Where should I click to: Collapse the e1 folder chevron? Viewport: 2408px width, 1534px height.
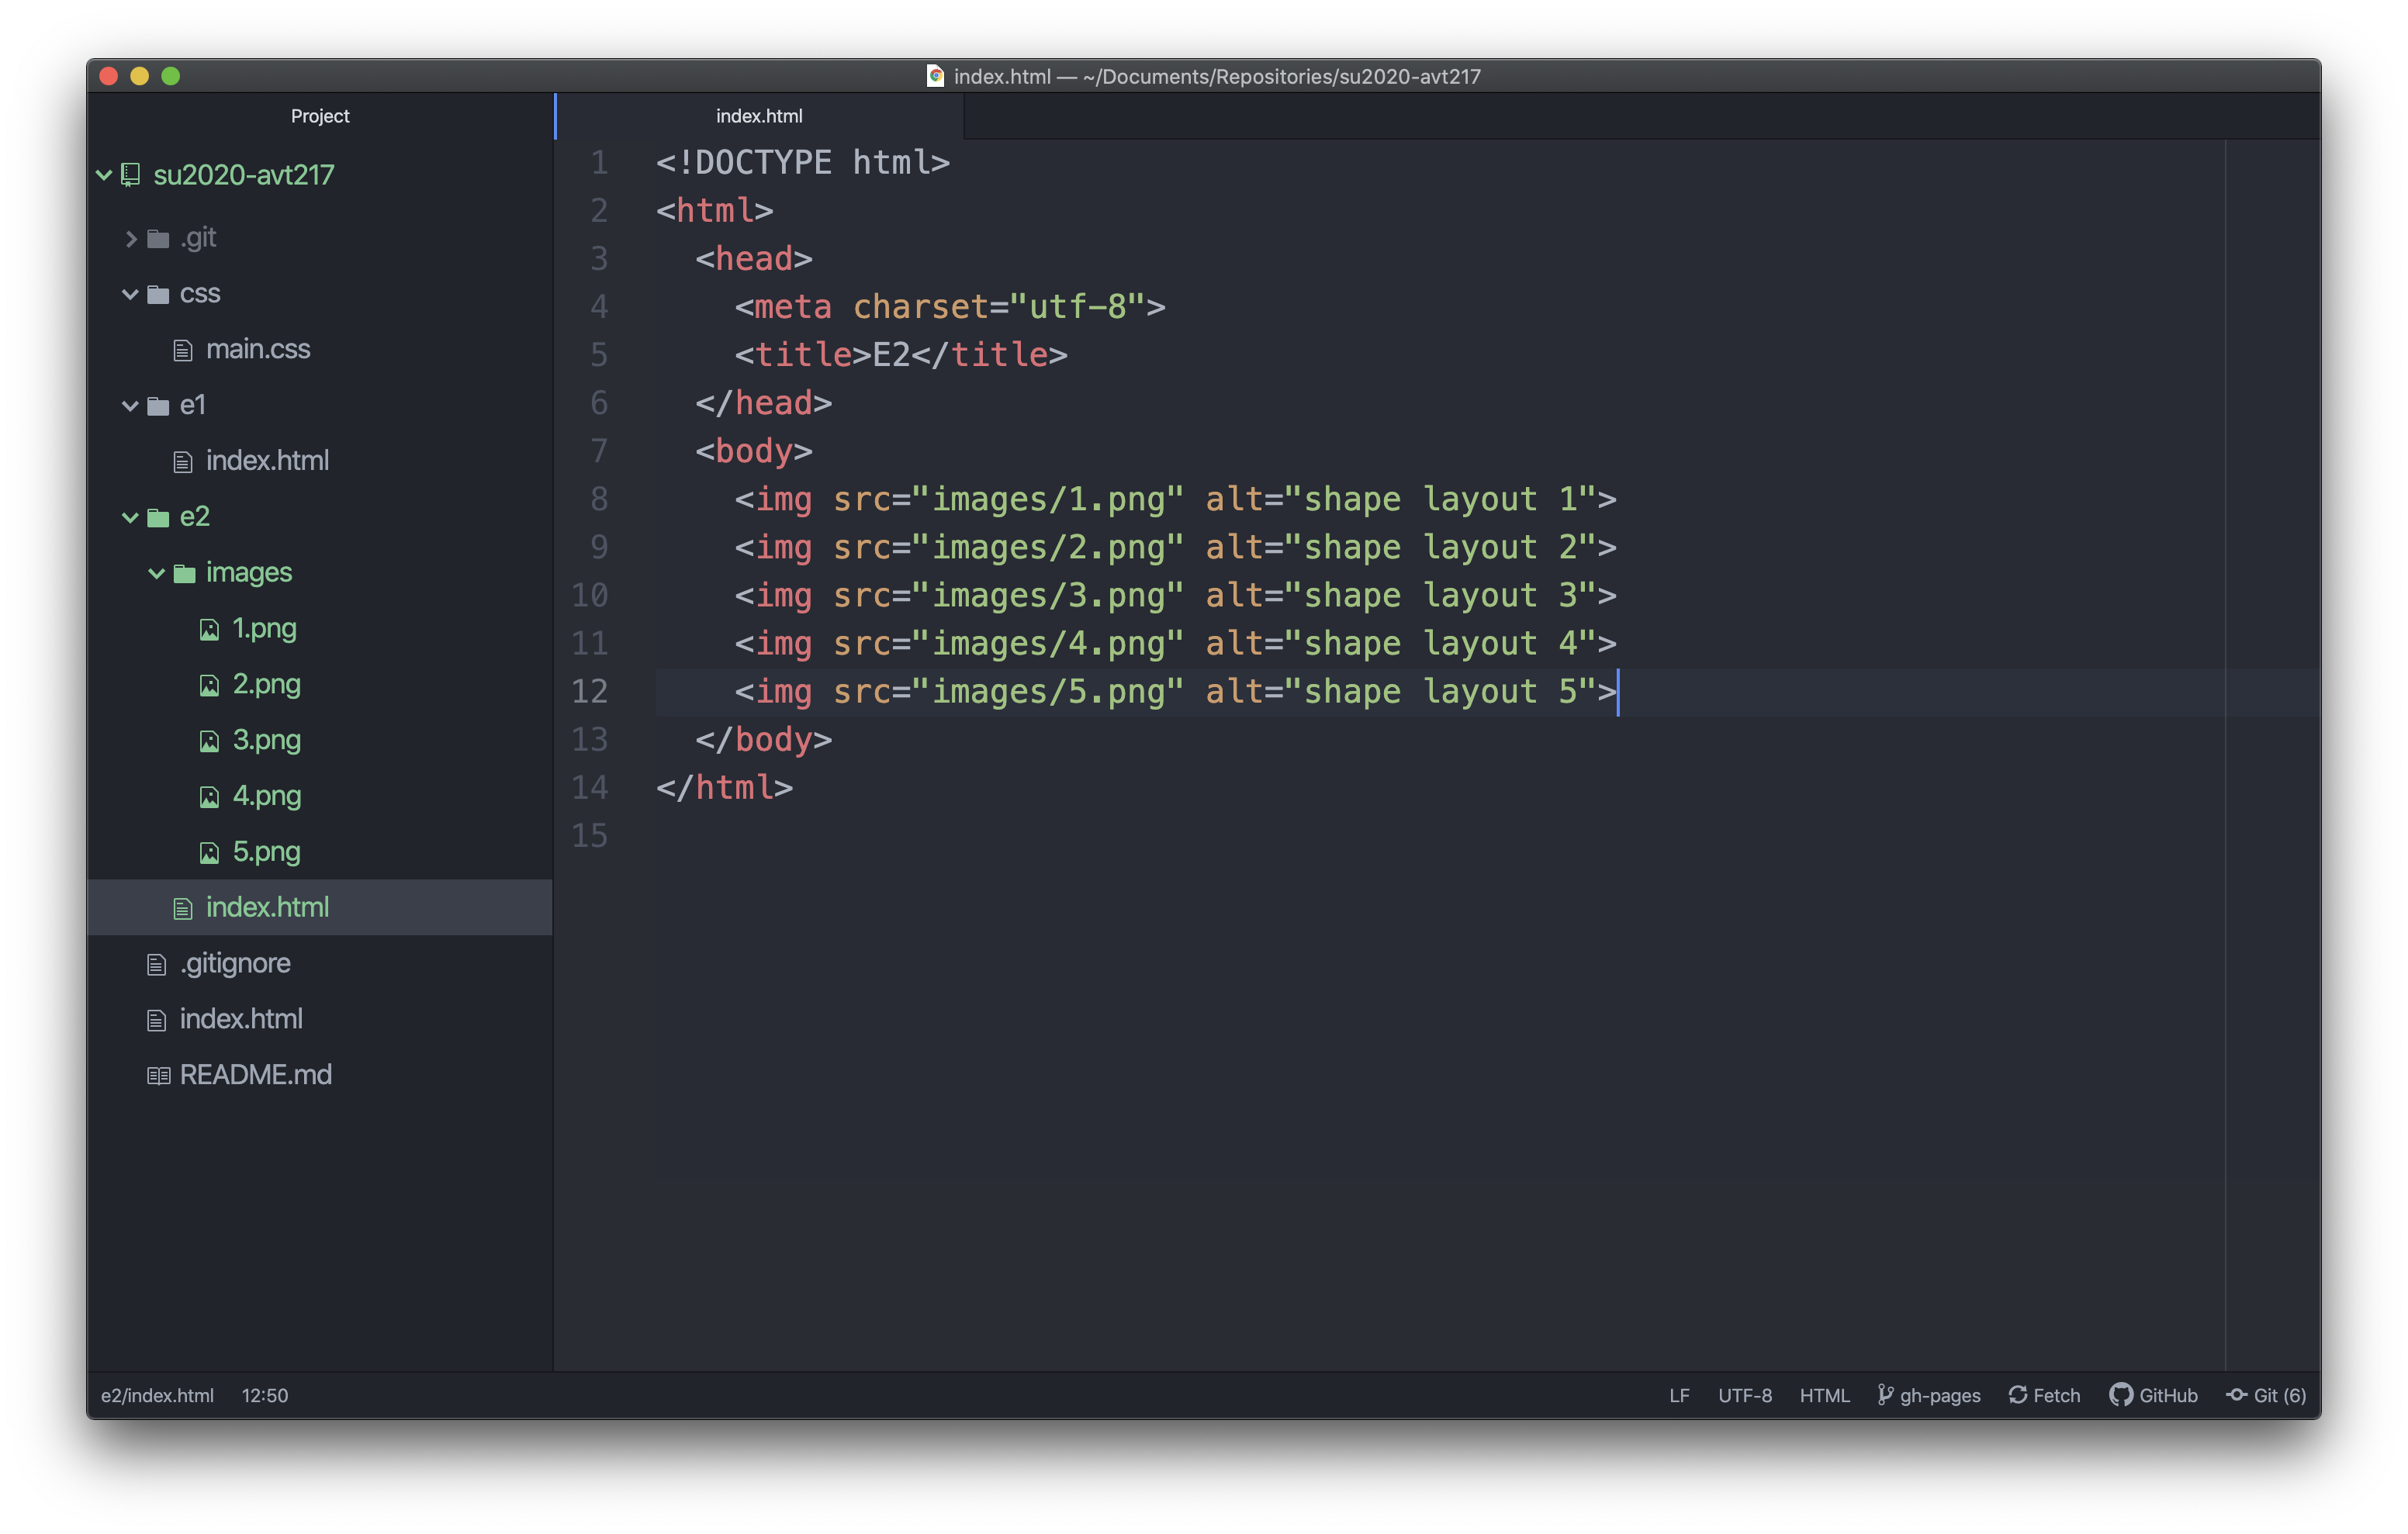[x=130, y=405]
